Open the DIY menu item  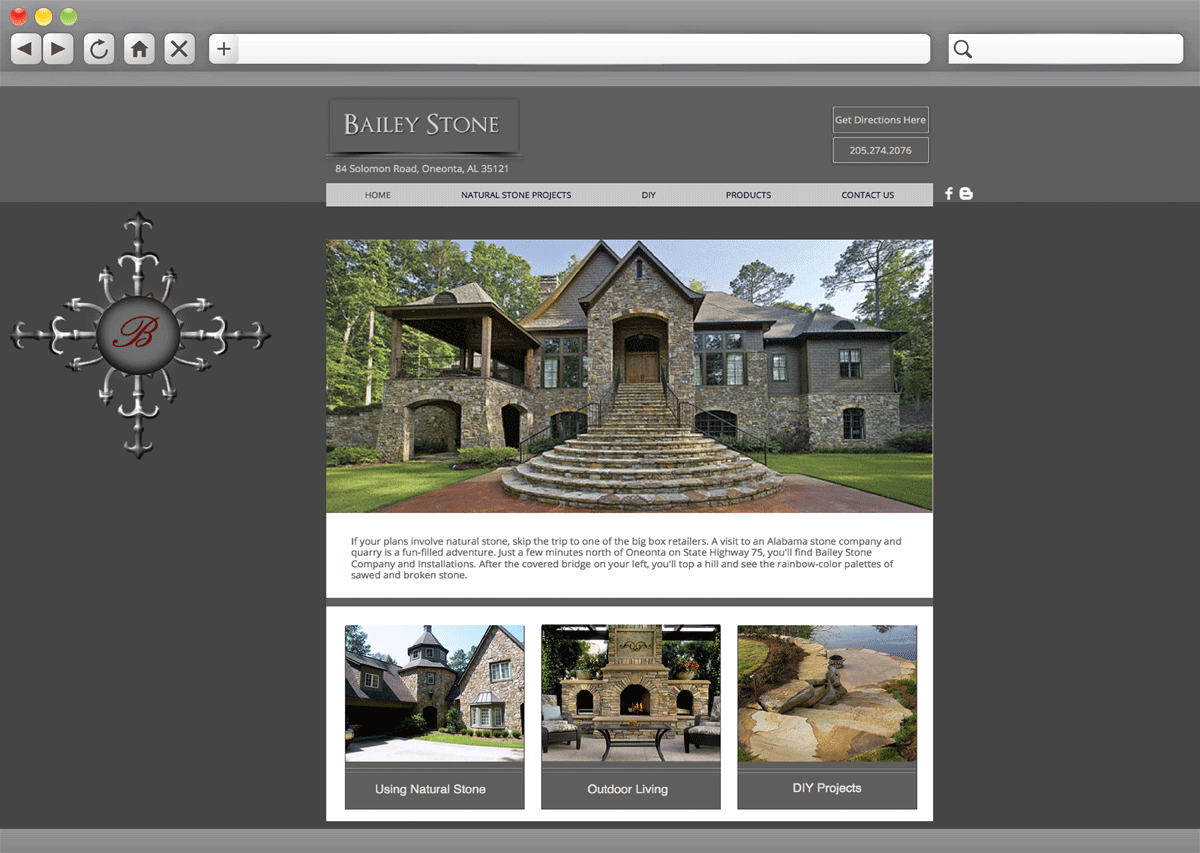click(x=649, y=195)
